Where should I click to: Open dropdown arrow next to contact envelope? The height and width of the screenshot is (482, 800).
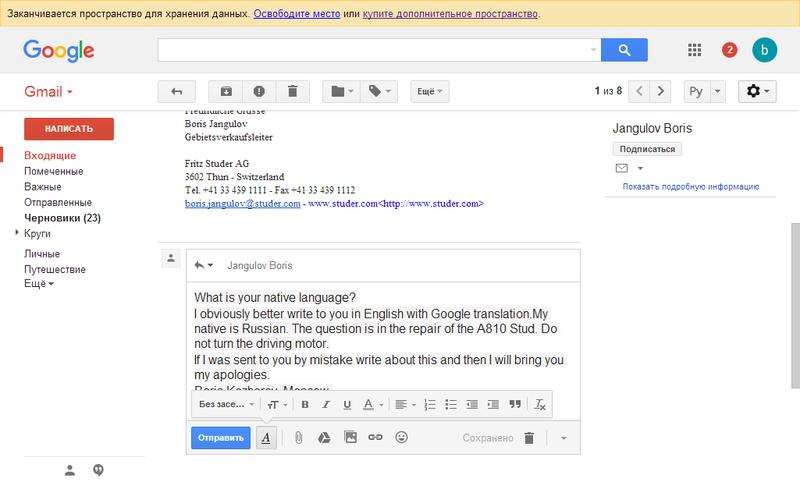(x=640, y=168)
